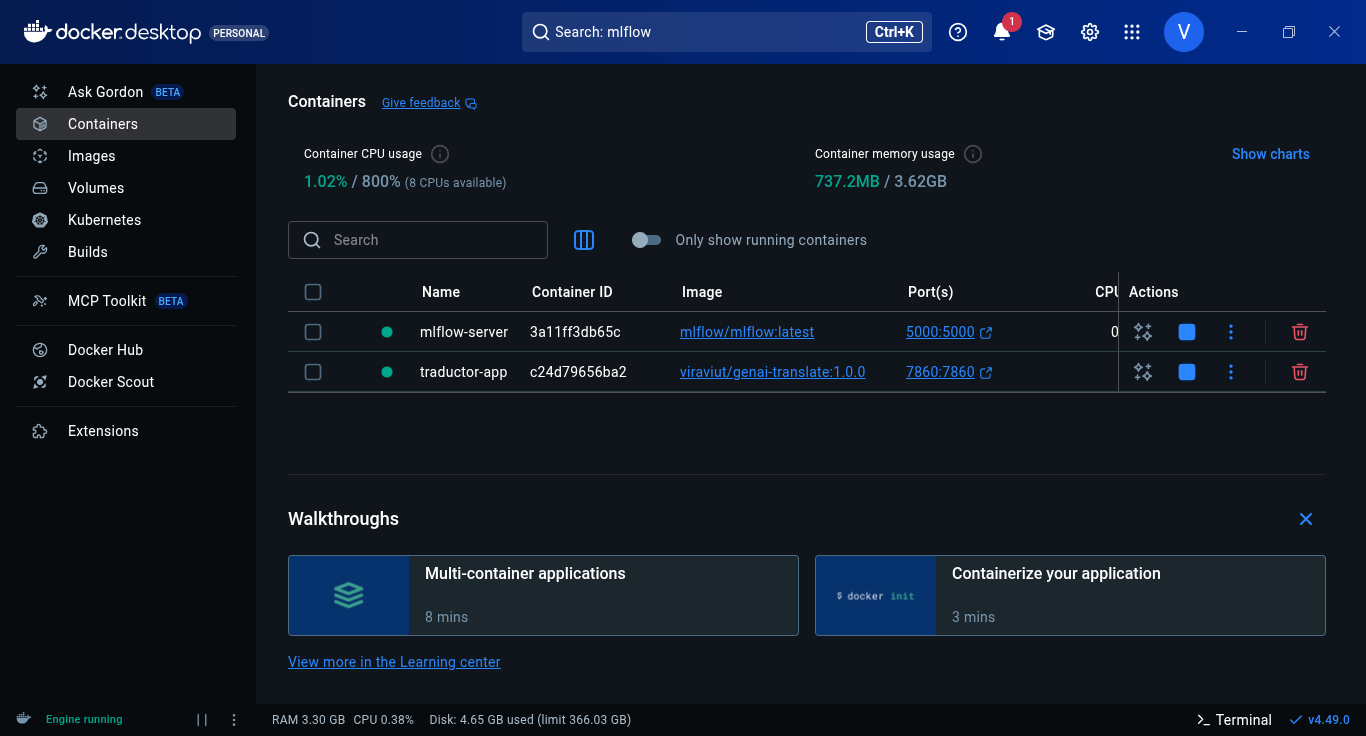Click info icon next to Container memory usage

pos(973,154)
